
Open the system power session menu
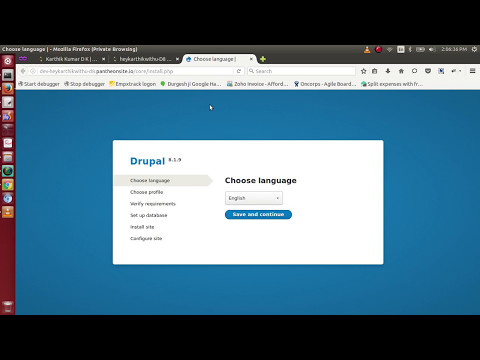point(474,49)
